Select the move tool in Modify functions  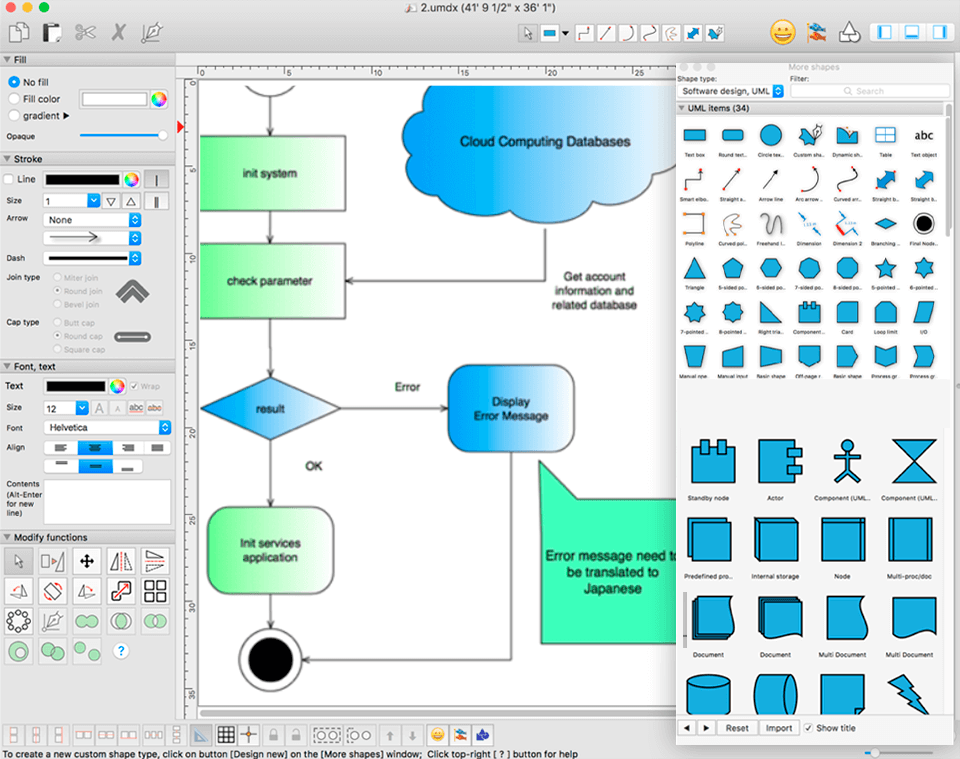tap(86, 561)
